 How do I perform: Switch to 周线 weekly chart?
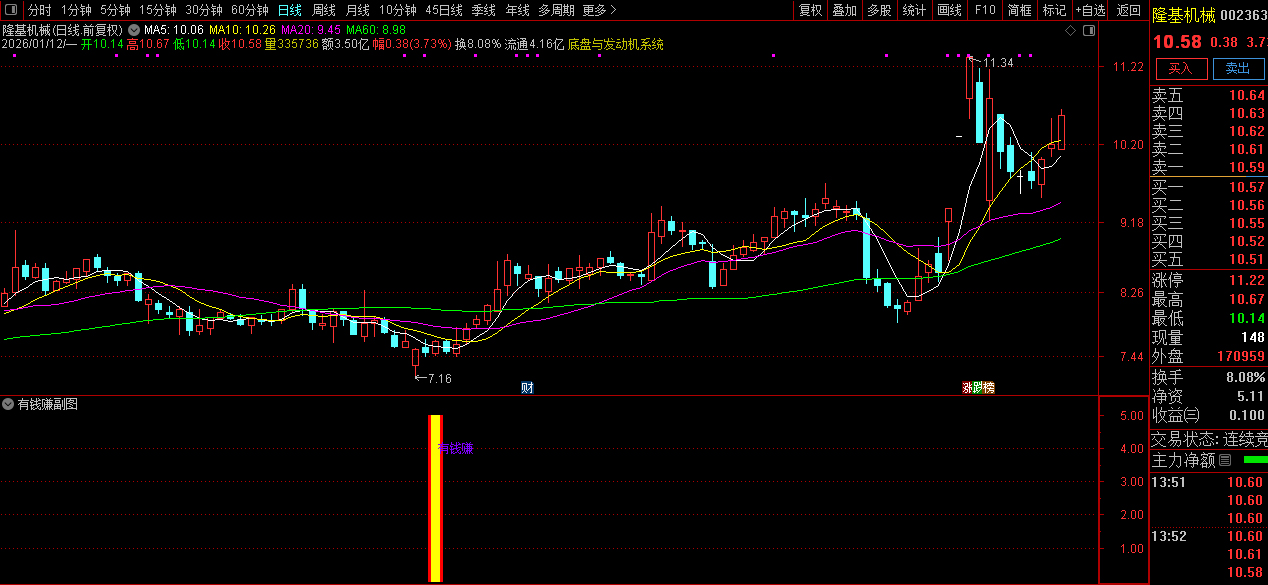[323, 10]
